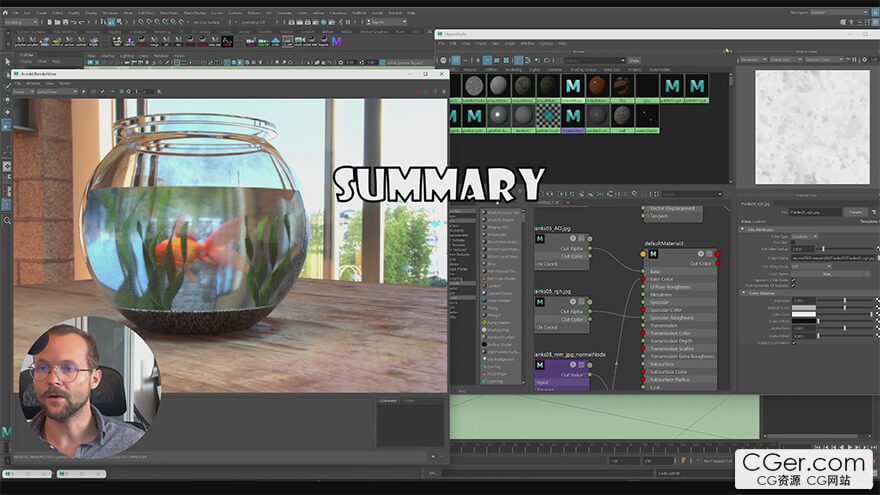Select the checkered material swatch in Hypershade browser
This screenshot has height=495, width=880.
(547, 117)
